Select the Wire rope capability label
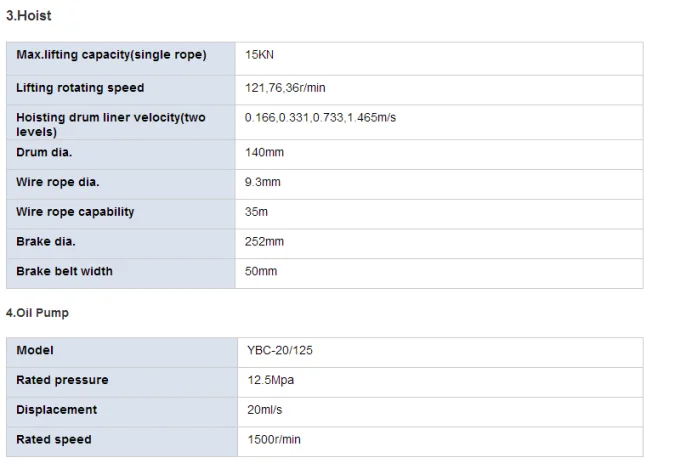 [x=75, y=212]
